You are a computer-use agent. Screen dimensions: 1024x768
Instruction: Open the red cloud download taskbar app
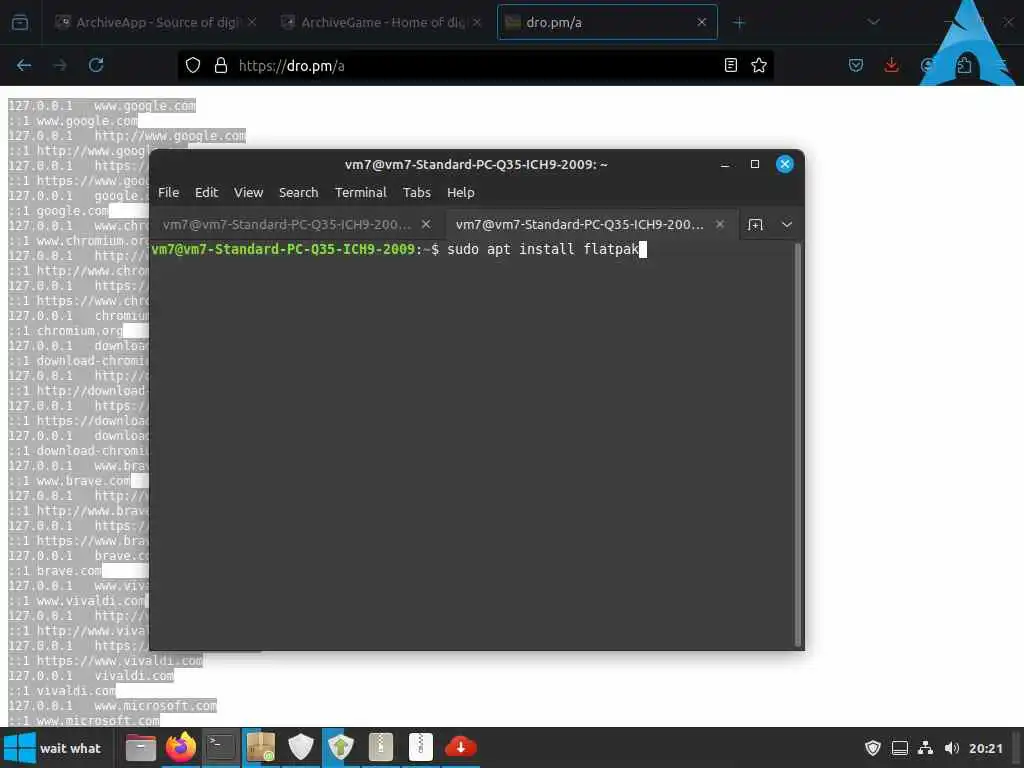tap(461, 748)
